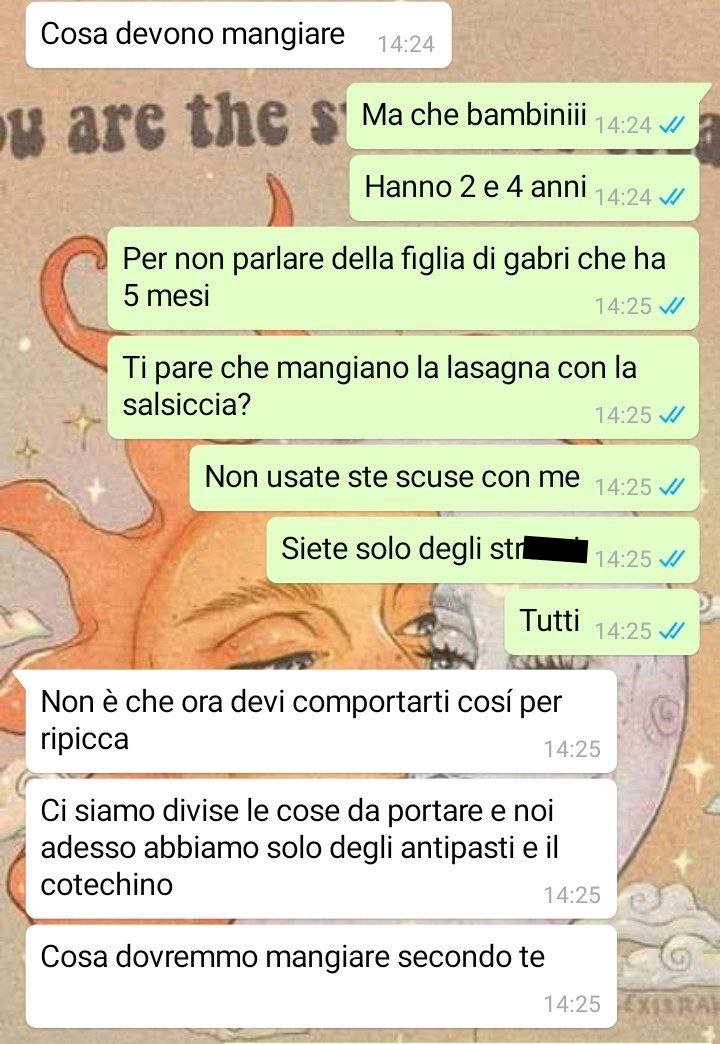The image size is (720, 1044).
Task: Select 'Non usate ste scuse con me'
Action: 444,478
